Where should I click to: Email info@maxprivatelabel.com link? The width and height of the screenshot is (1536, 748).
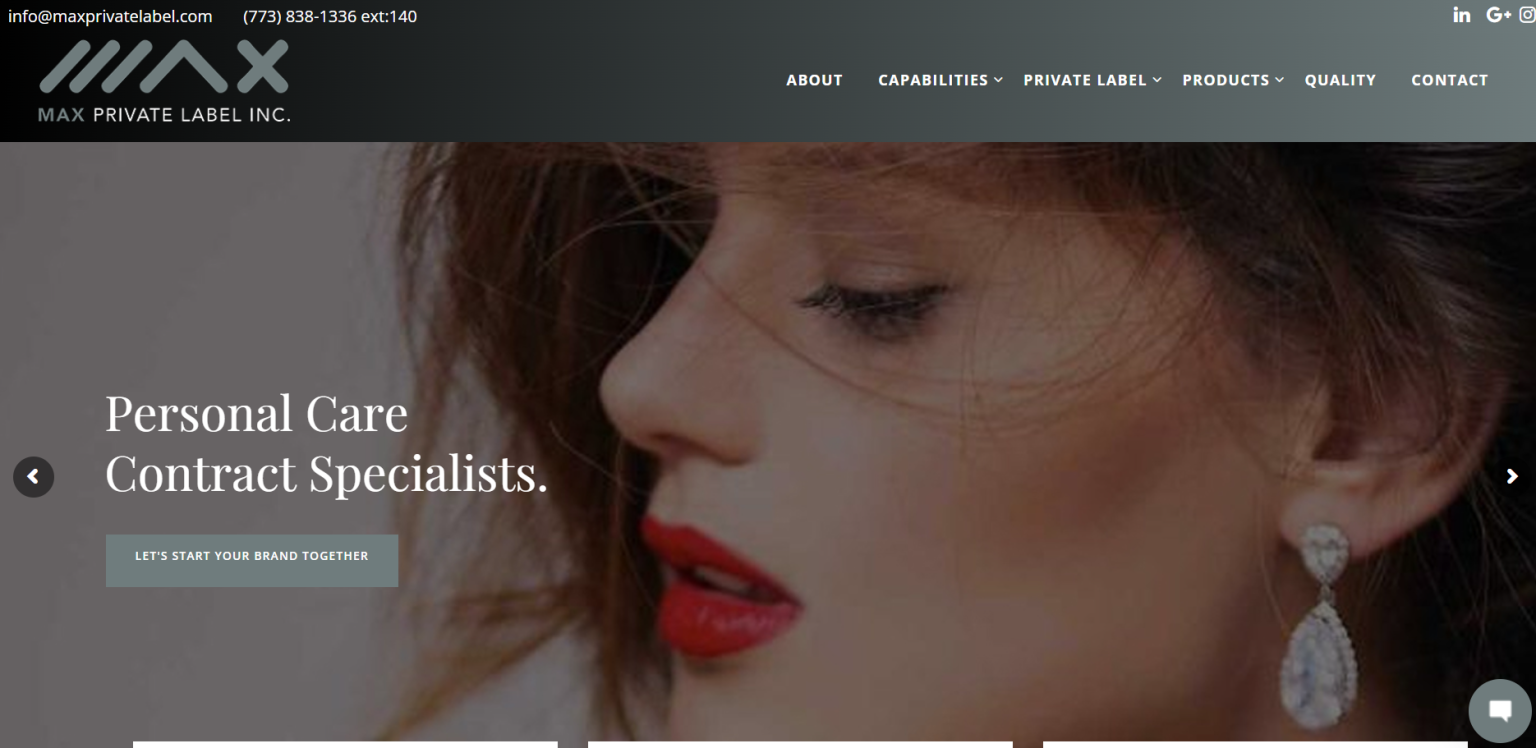point(110,16)
